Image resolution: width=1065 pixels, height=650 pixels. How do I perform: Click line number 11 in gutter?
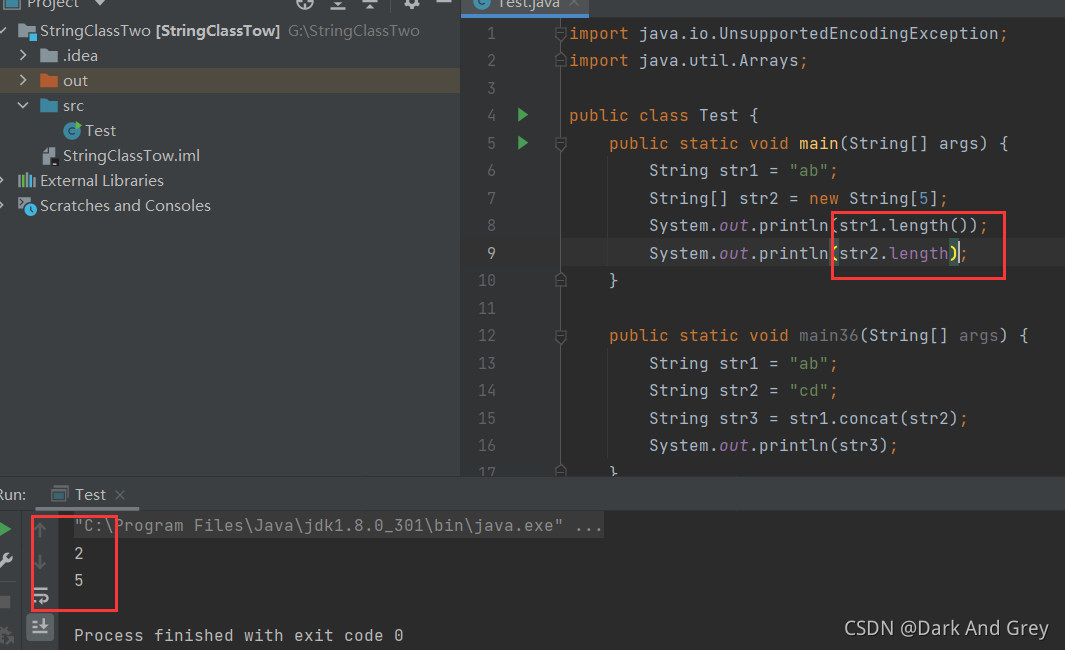(x=486, y=308)
